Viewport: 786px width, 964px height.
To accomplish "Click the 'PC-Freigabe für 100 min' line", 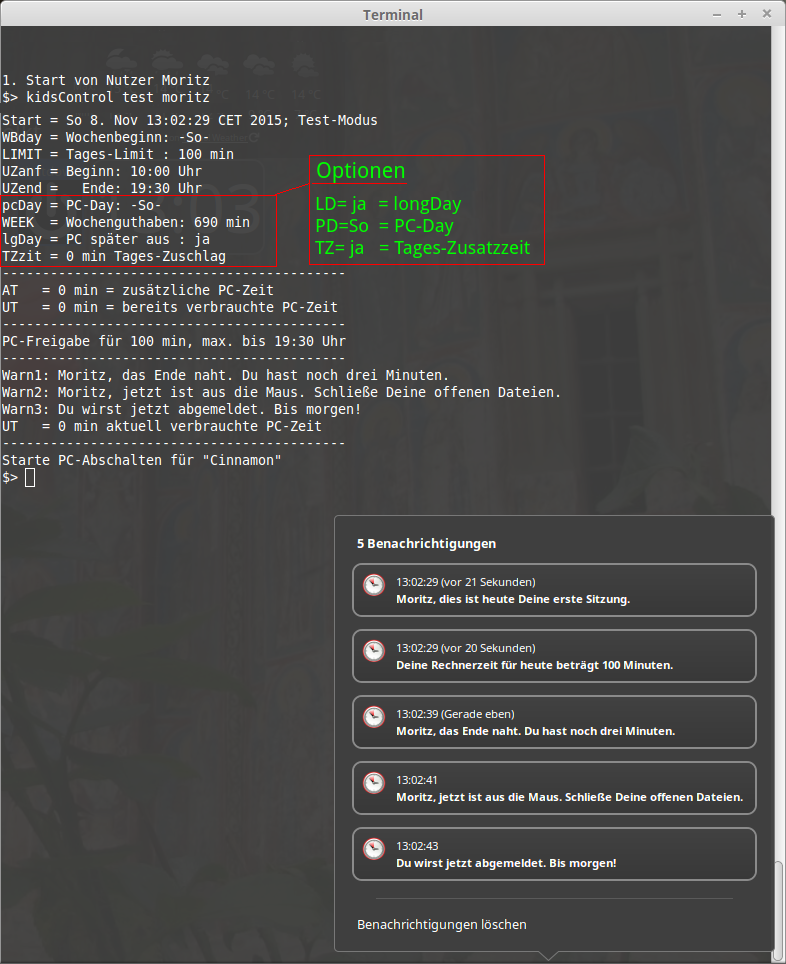I will (x=173, y=341).
